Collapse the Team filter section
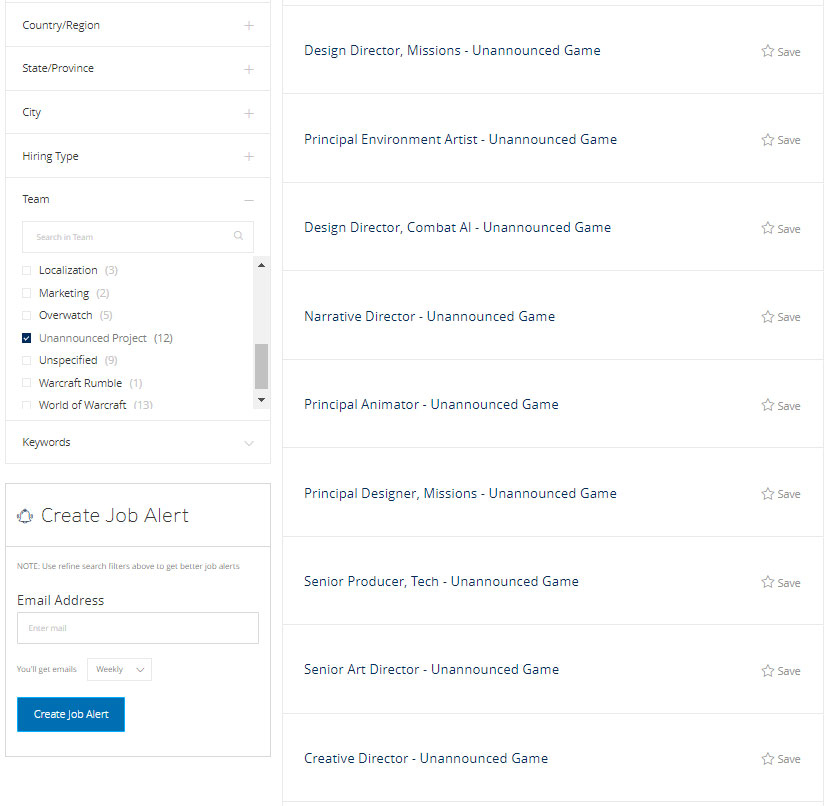 click(x=249, y=200)
